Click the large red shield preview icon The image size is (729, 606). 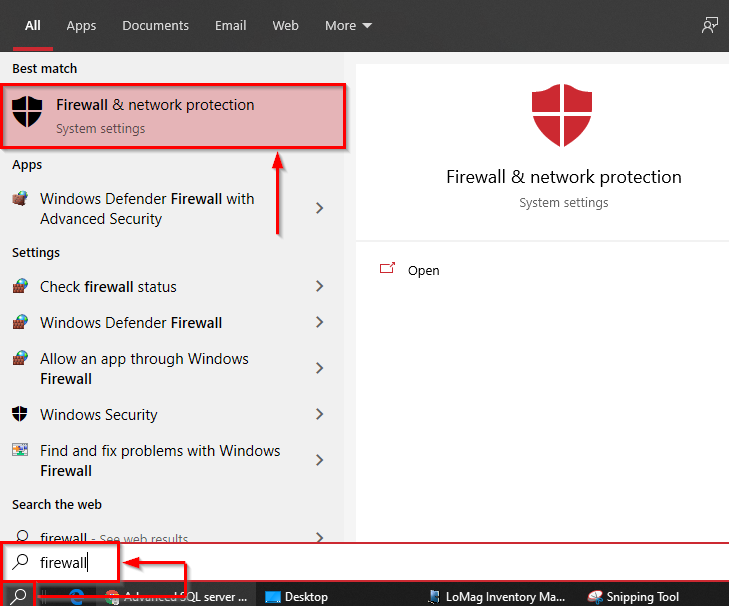point(562,115)
